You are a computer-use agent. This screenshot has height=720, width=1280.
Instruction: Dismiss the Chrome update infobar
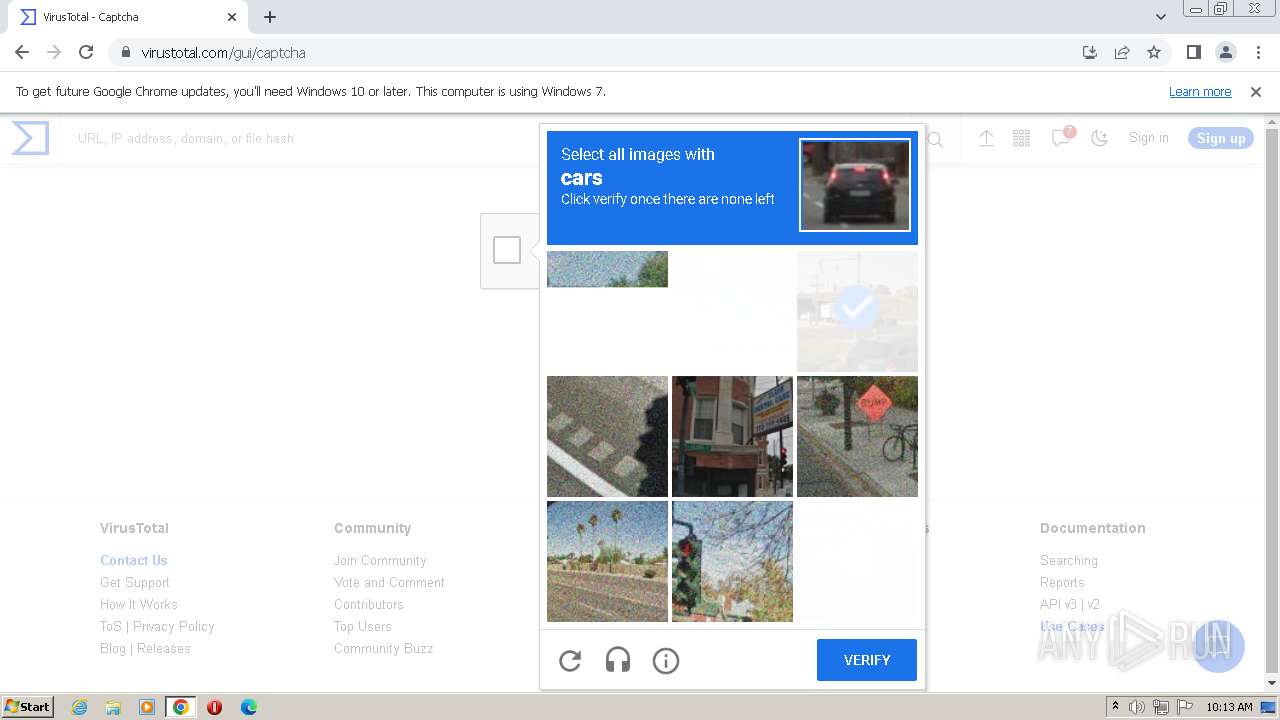point(1256,91)
